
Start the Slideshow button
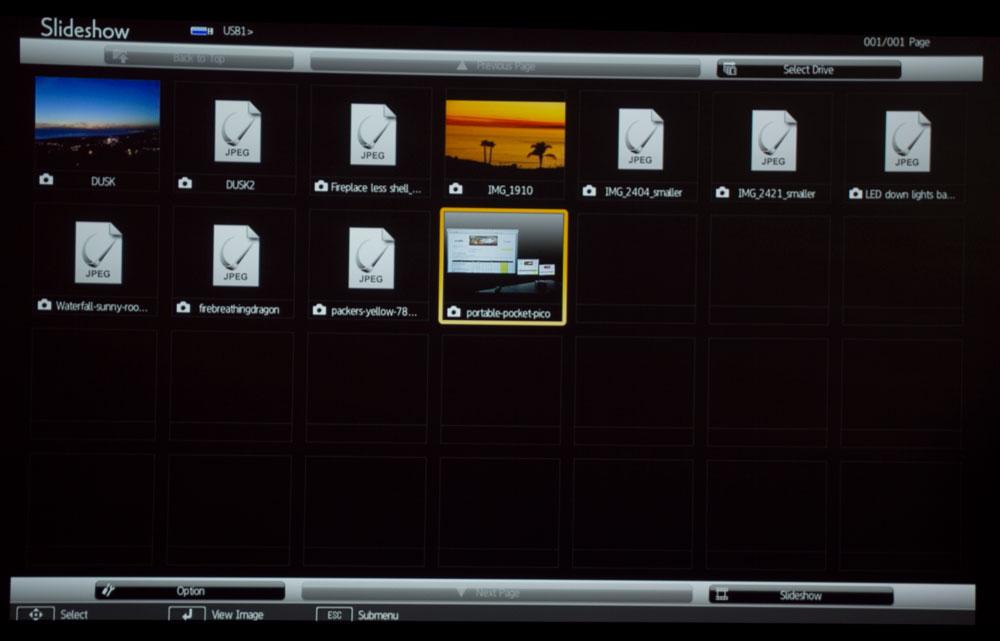[x=801, y=596]
